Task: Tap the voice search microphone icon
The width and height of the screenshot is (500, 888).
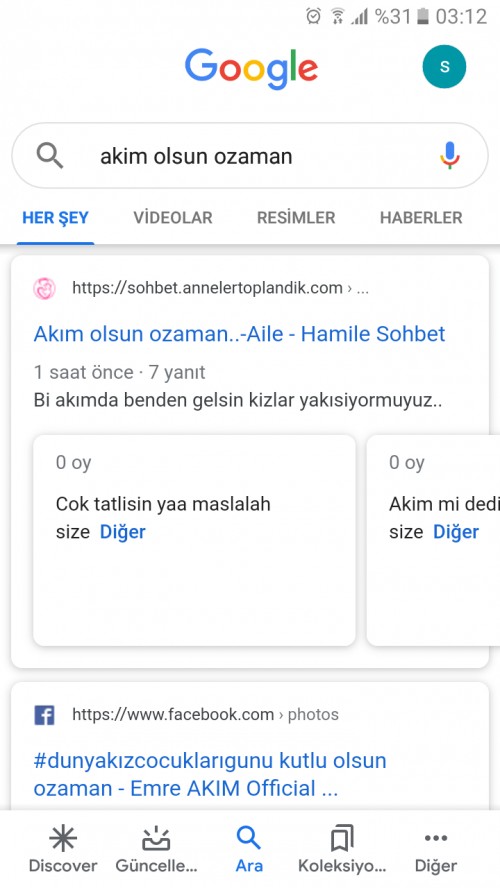Action: coord(450,156)
